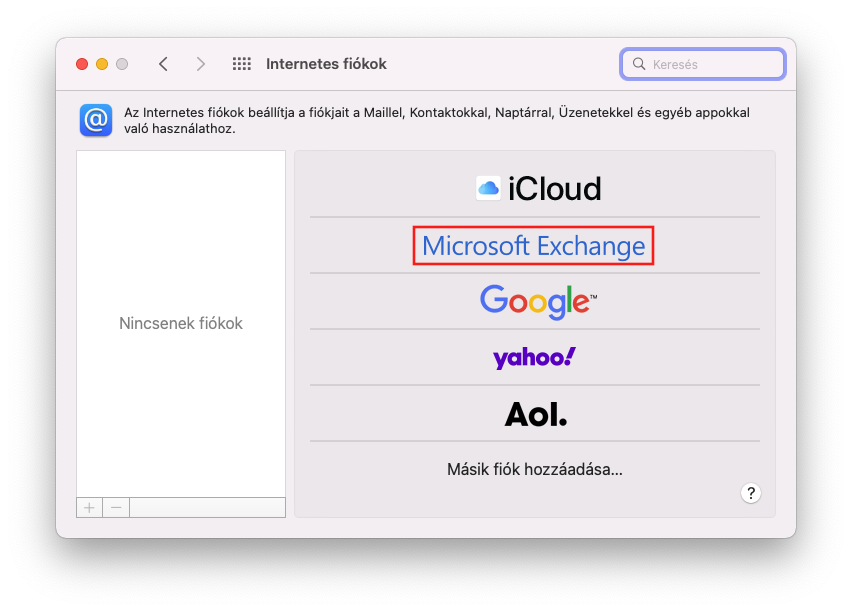The width and height of the screenshot is (852, 612).
Task: Click the minus button to remove account
Action: click(116, 507)
